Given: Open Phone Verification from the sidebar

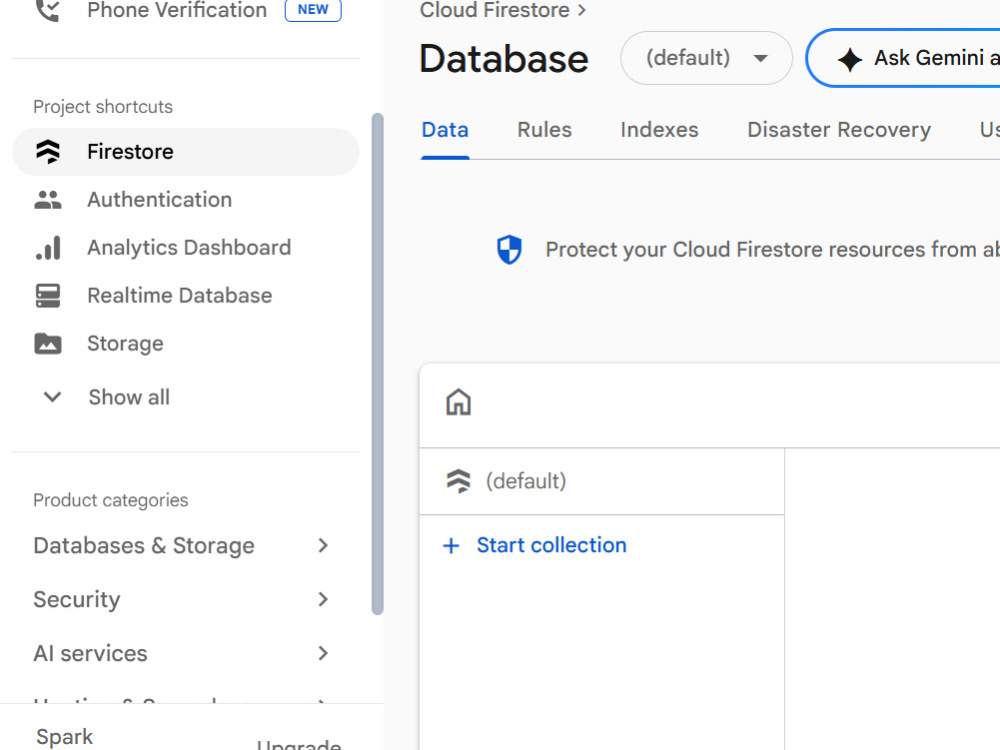Looking at the screenshot, I should (x=177, y=10).
